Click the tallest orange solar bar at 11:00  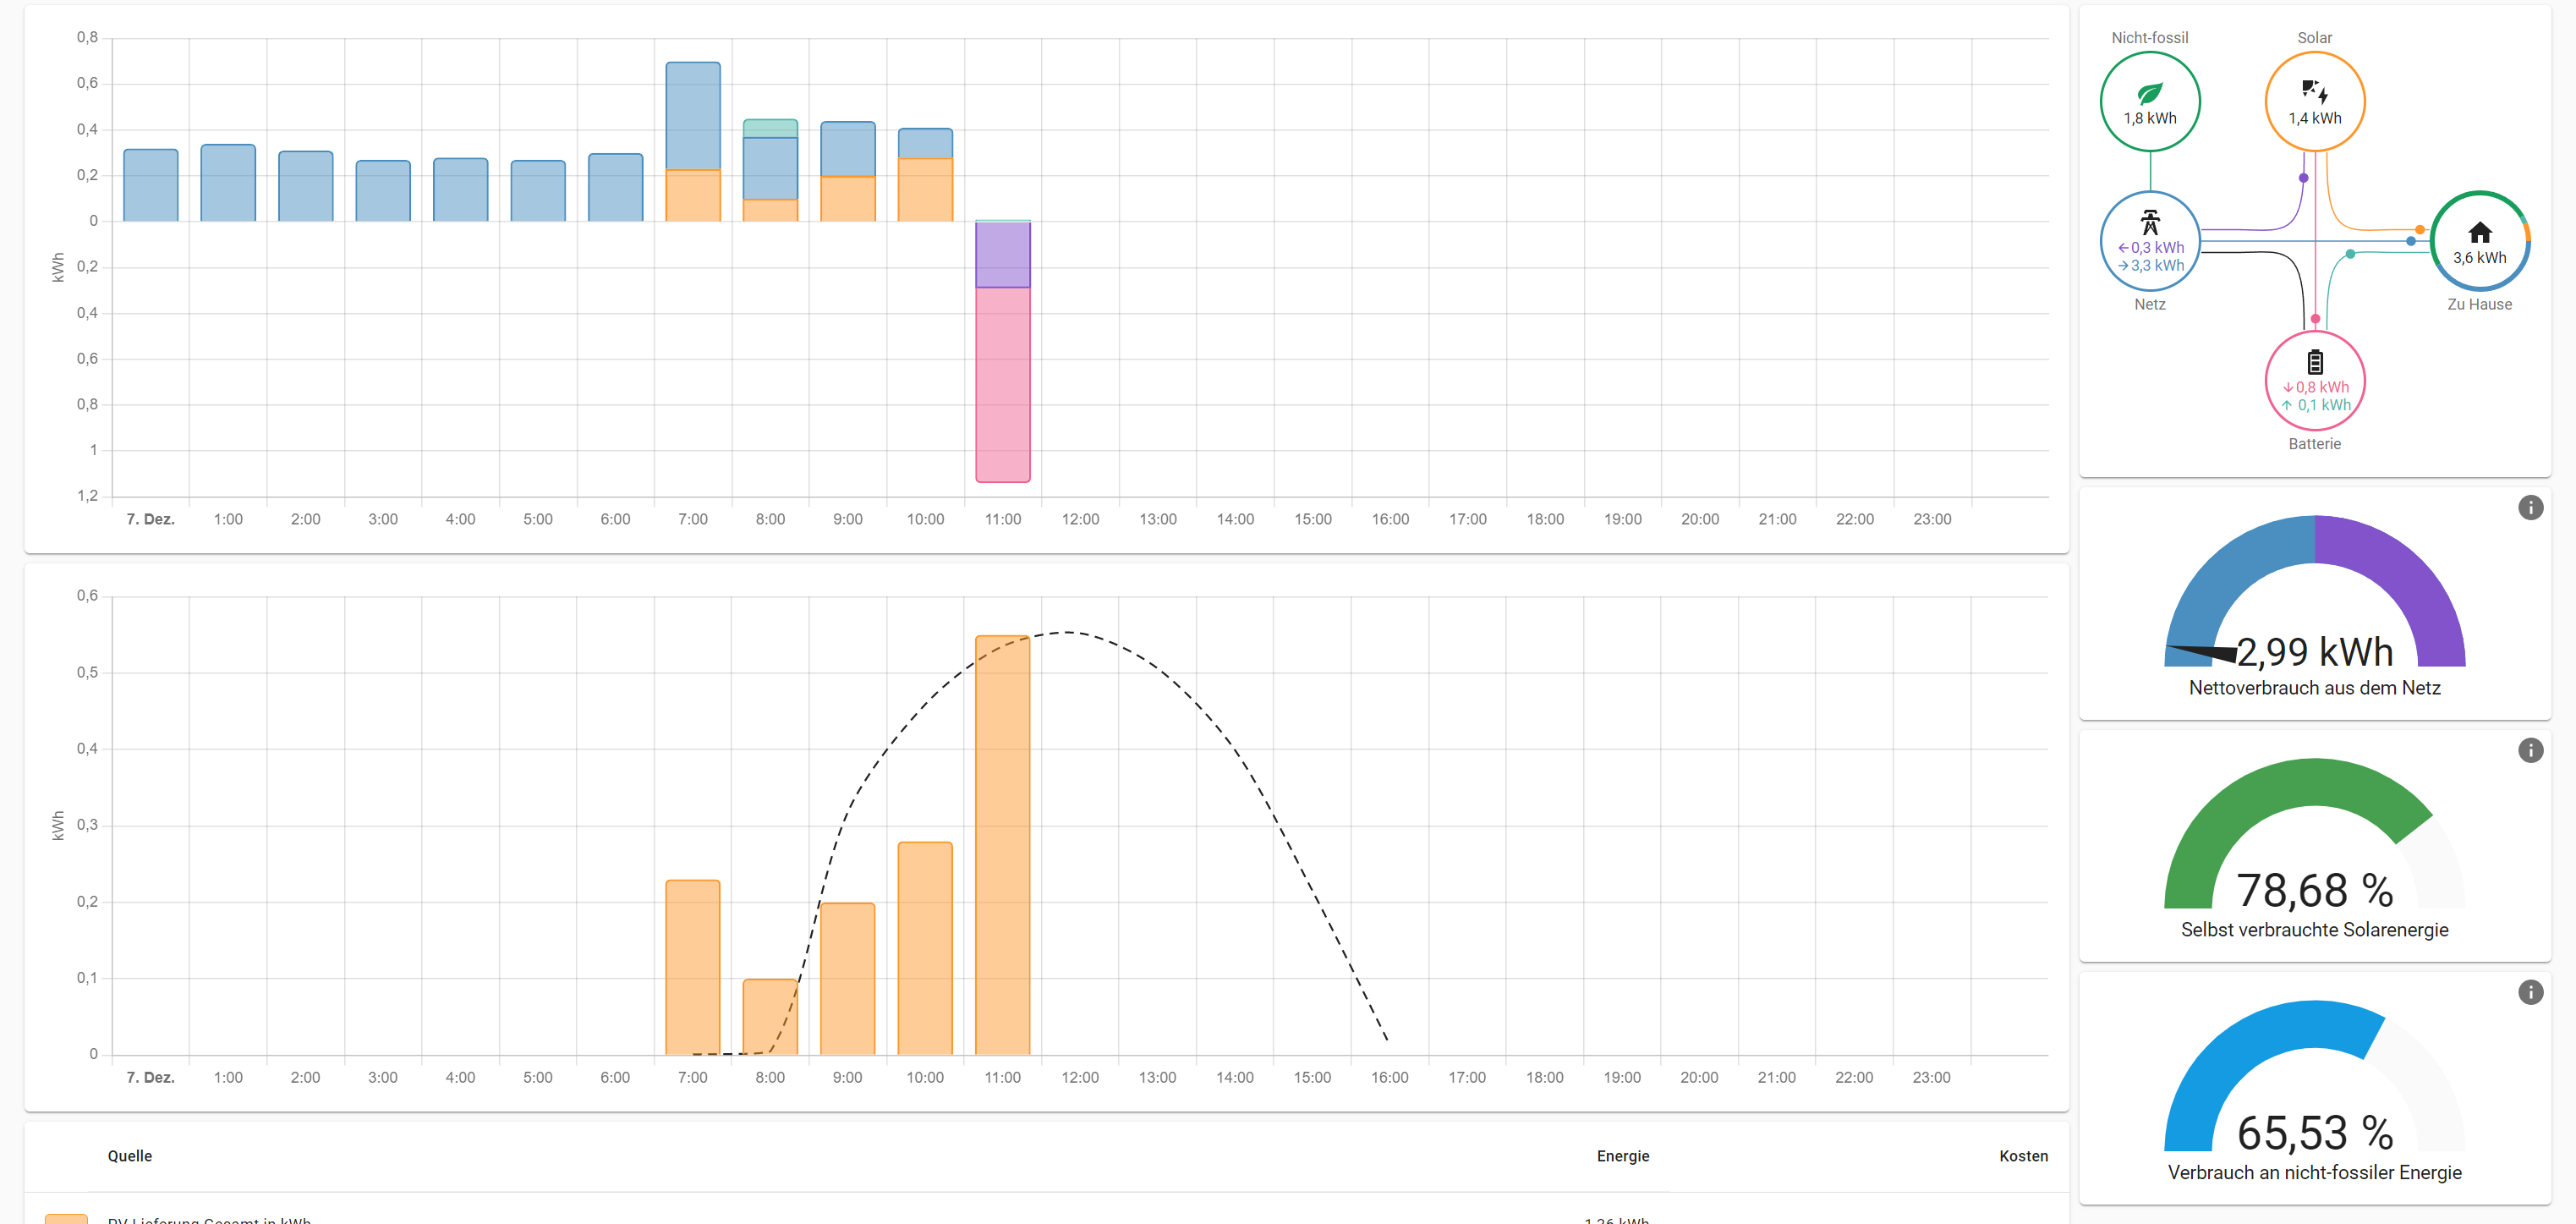pyautogui.click(x=1002, y=845)
